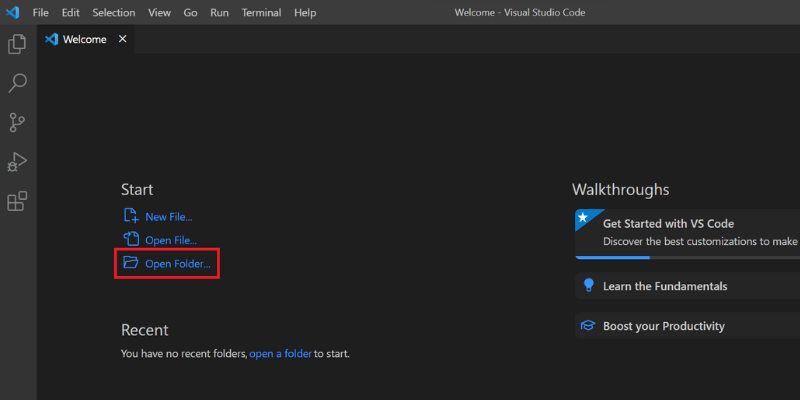Click the Start heading text

coord(137,190)
